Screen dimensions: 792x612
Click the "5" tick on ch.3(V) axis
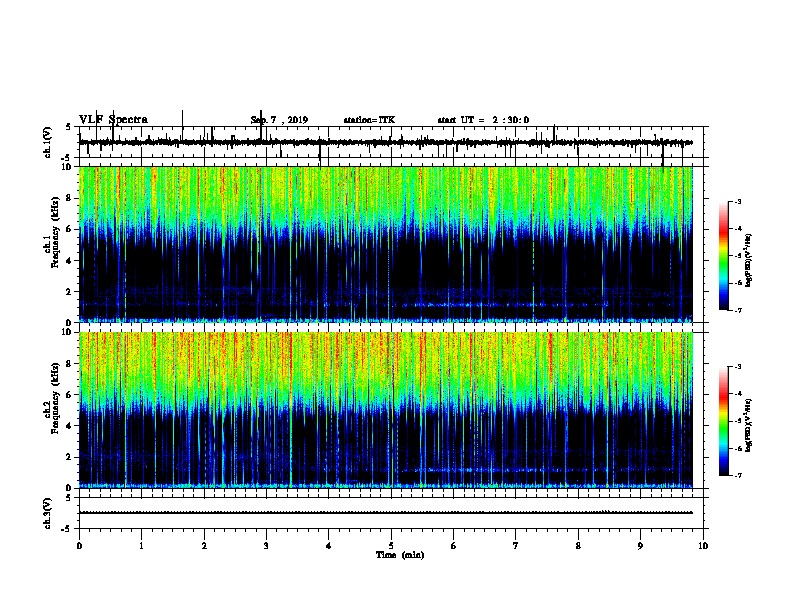[x=69, y=498]
